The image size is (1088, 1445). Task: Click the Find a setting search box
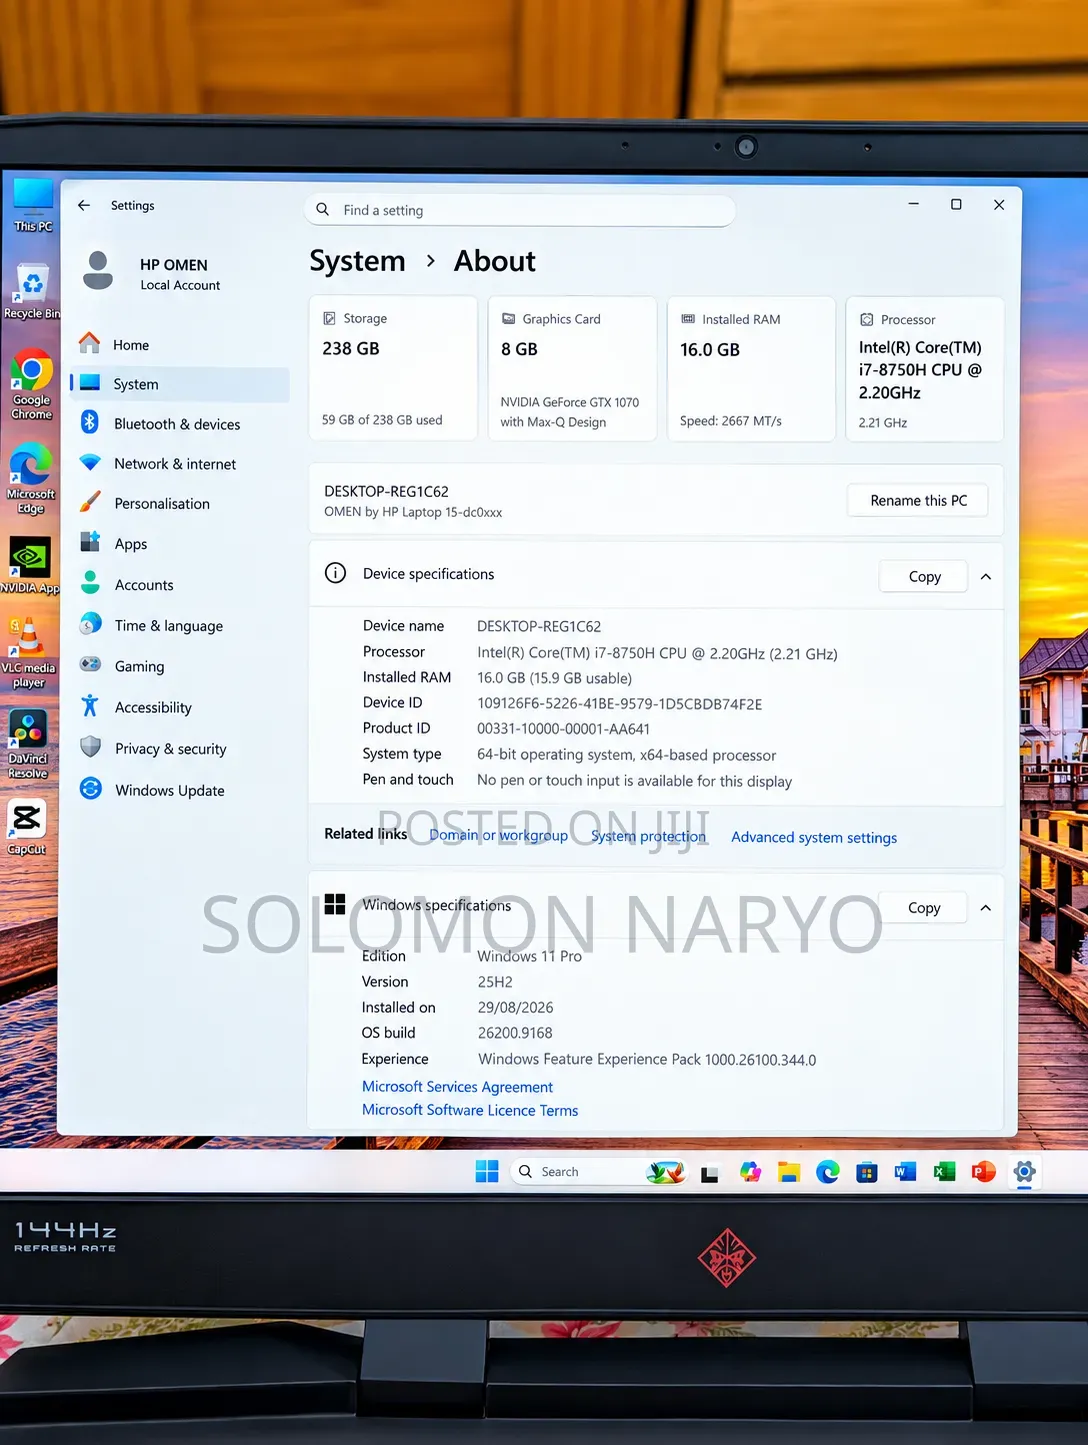point(520,210)
